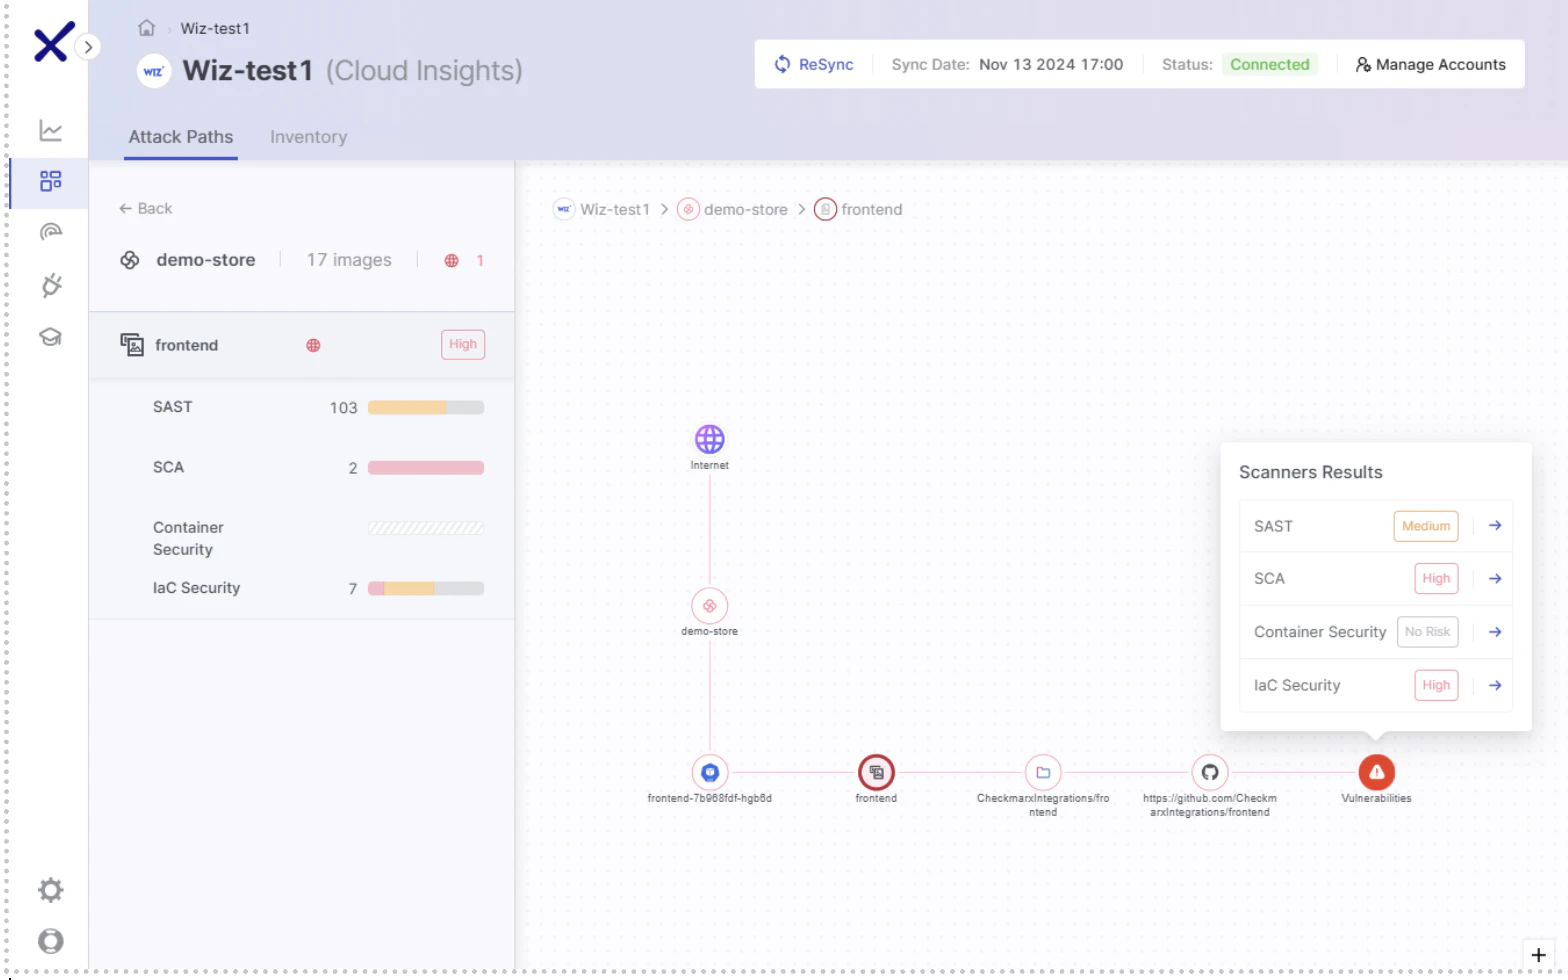Click the ReSync button

point(814,64)
